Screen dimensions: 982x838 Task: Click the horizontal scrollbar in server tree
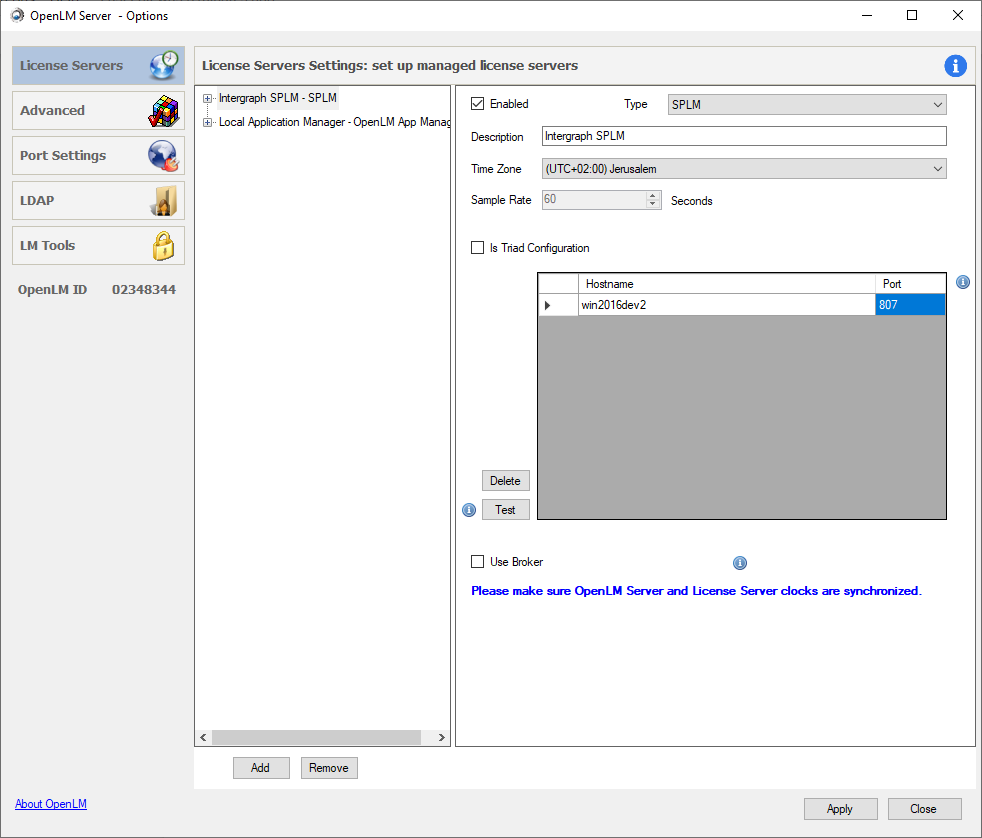[316, 737]
